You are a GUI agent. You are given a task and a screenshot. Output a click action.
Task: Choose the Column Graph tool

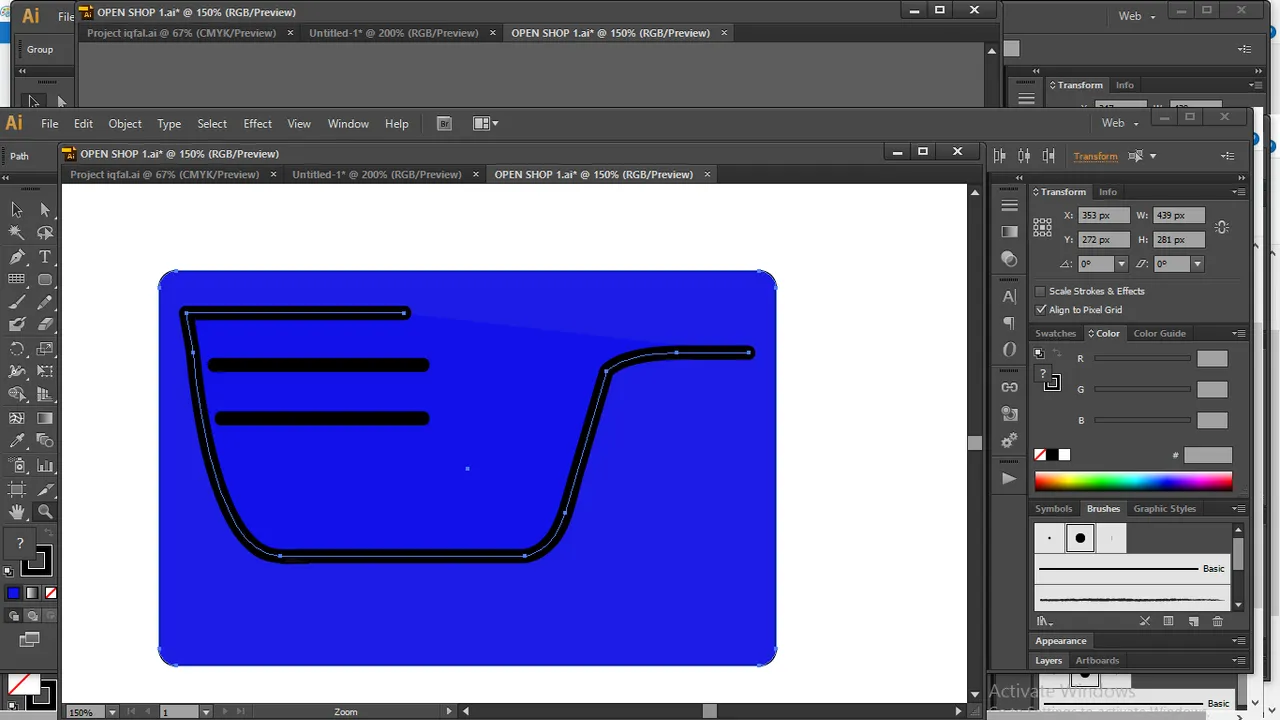point(45,465)
